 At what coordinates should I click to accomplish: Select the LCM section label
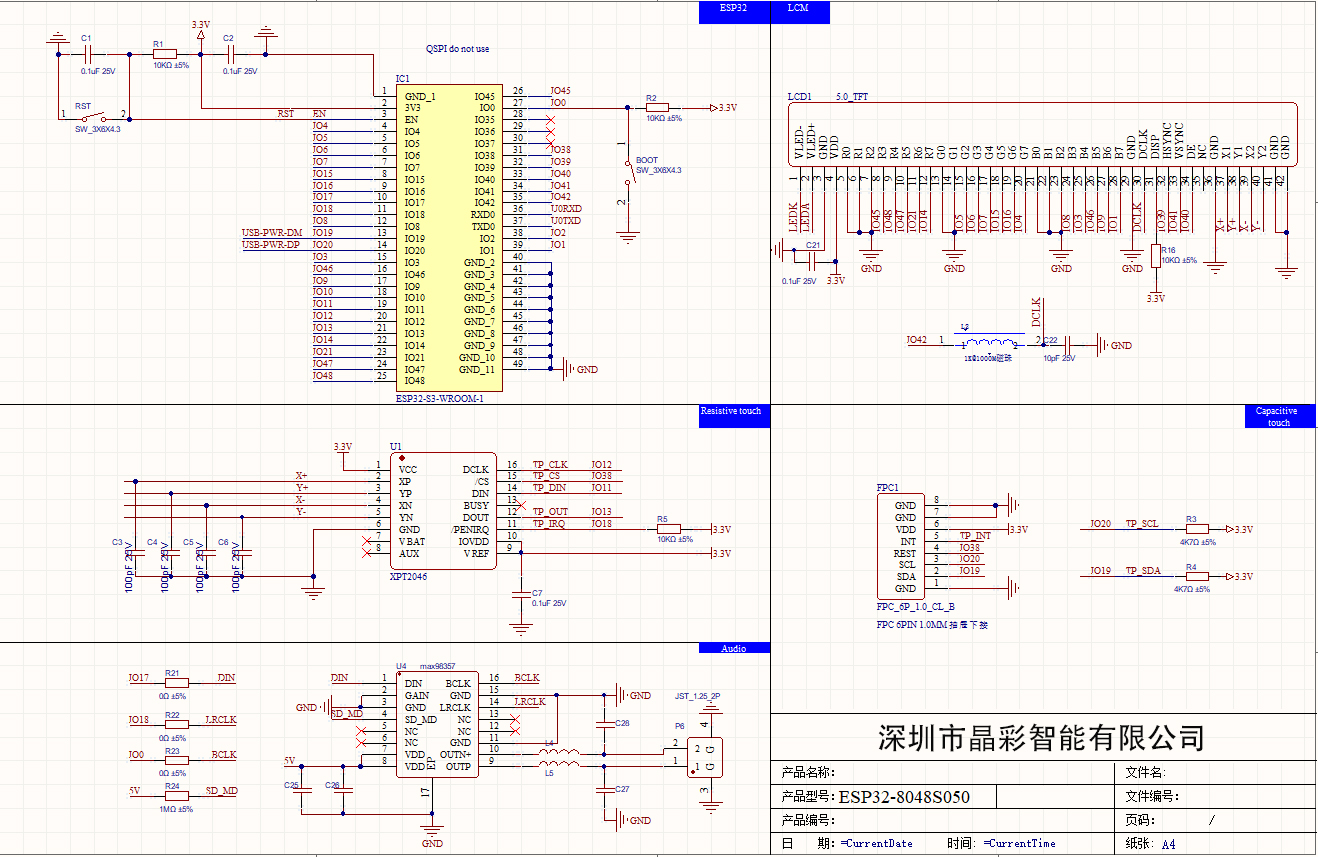[x=797, y=9]
